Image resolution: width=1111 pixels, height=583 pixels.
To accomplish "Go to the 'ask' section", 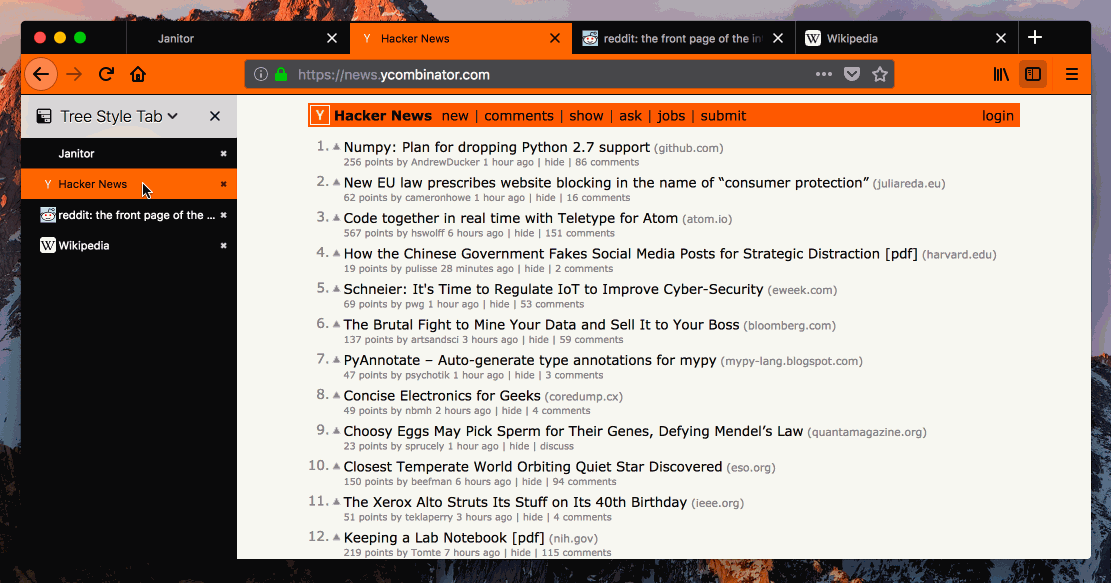I will (x=630, y=116).
